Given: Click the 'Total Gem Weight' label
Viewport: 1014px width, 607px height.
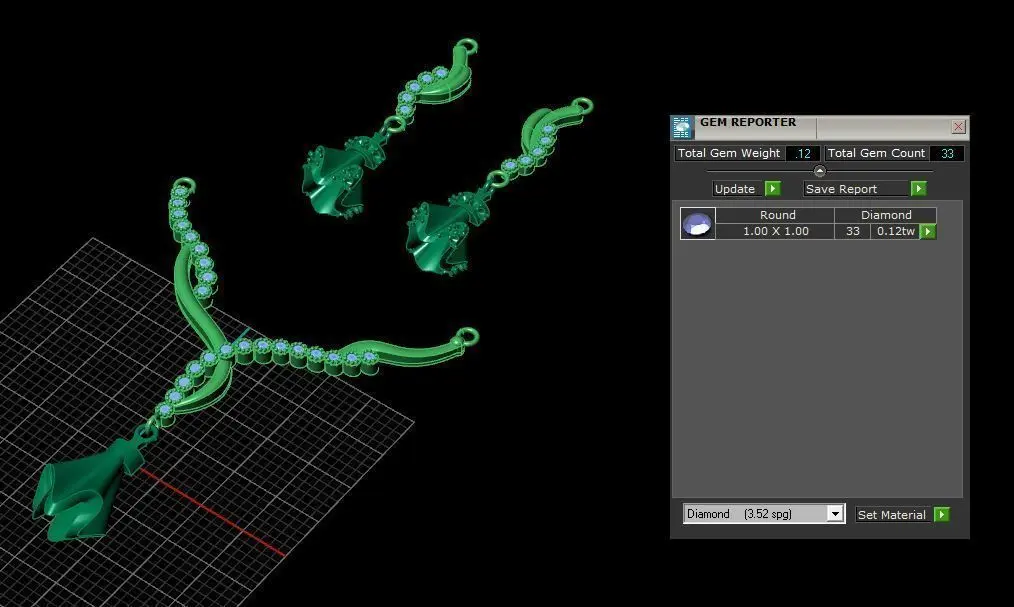Looking at the screenshot, I should [x=729, y=153].
